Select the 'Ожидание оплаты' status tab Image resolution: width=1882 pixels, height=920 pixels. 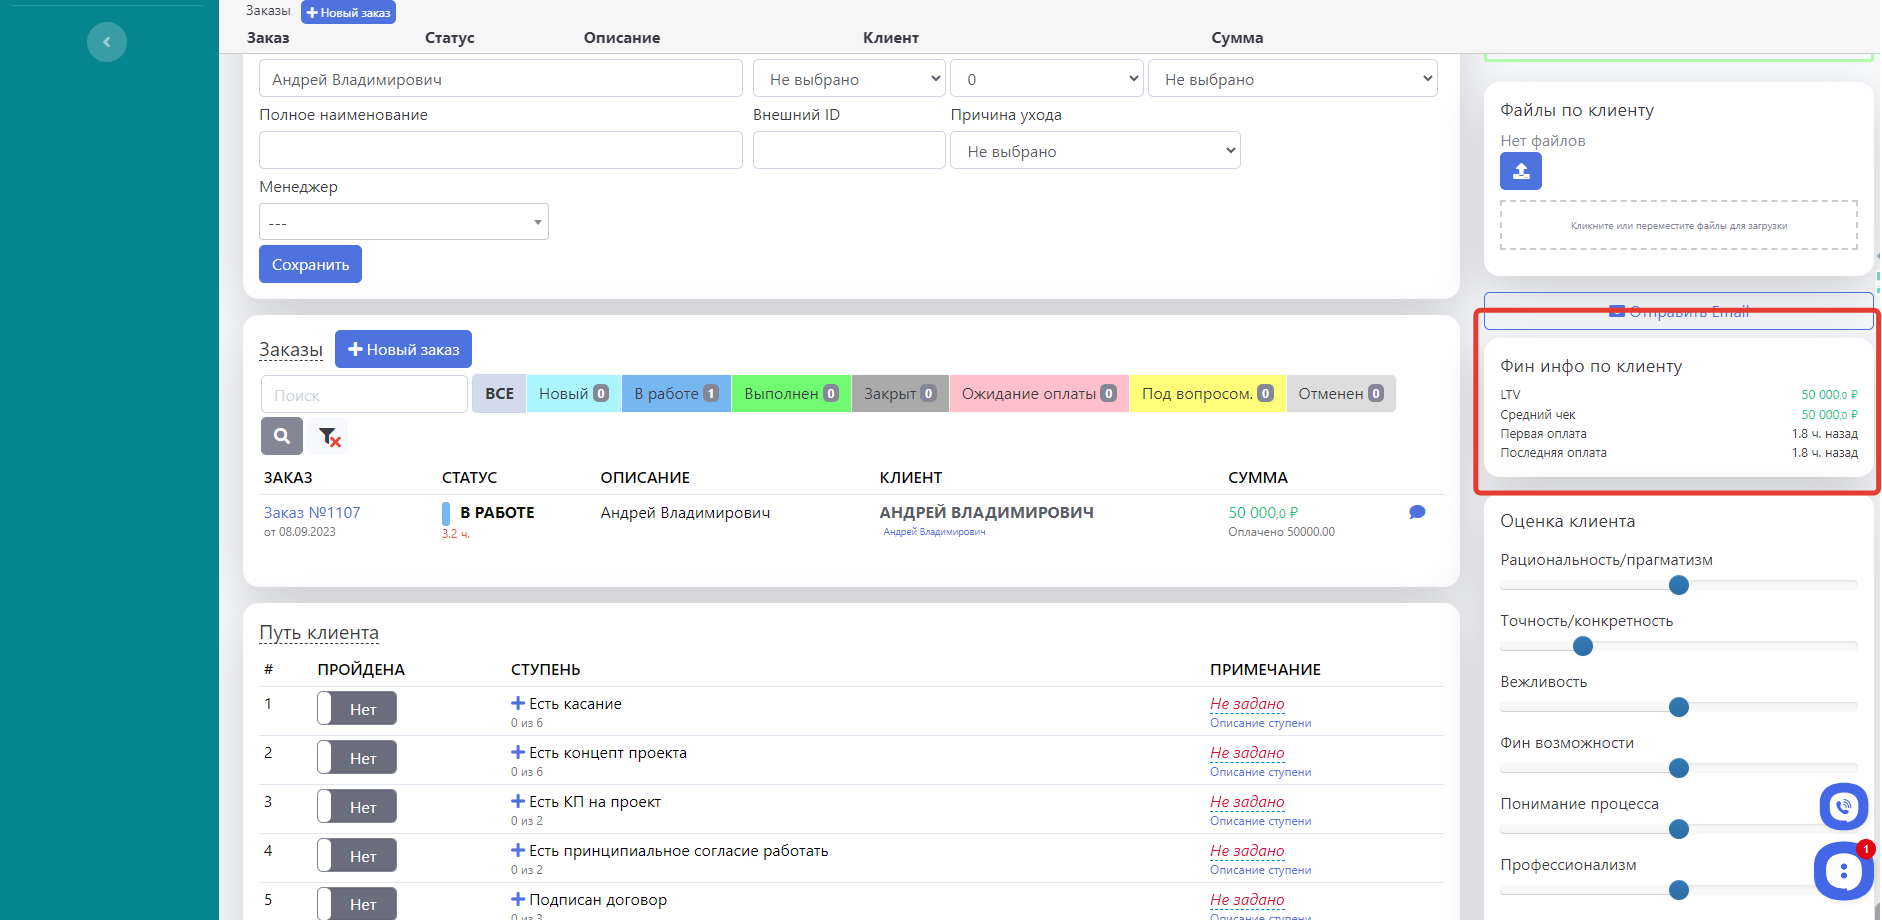(x=1038, y=394)
